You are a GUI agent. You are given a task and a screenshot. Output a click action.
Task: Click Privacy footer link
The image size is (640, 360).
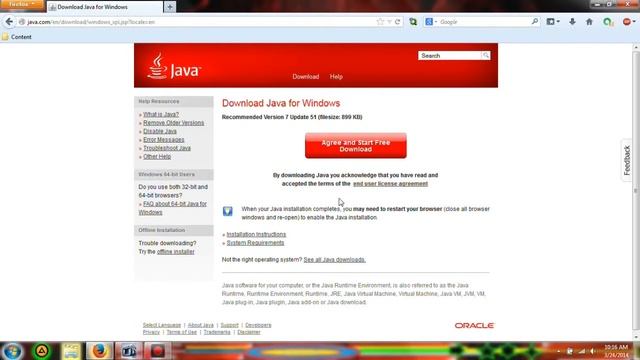pyautogui.click(x=151, y=332)
